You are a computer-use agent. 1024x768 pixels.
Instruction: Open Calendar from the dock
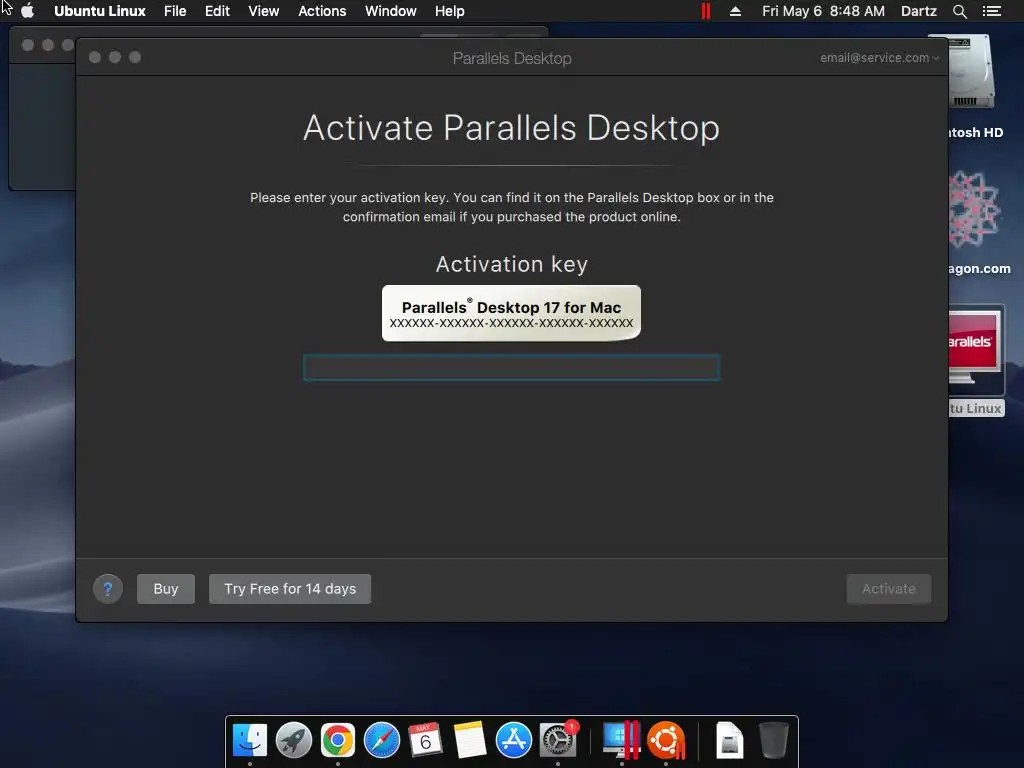[x=425, y=740]
